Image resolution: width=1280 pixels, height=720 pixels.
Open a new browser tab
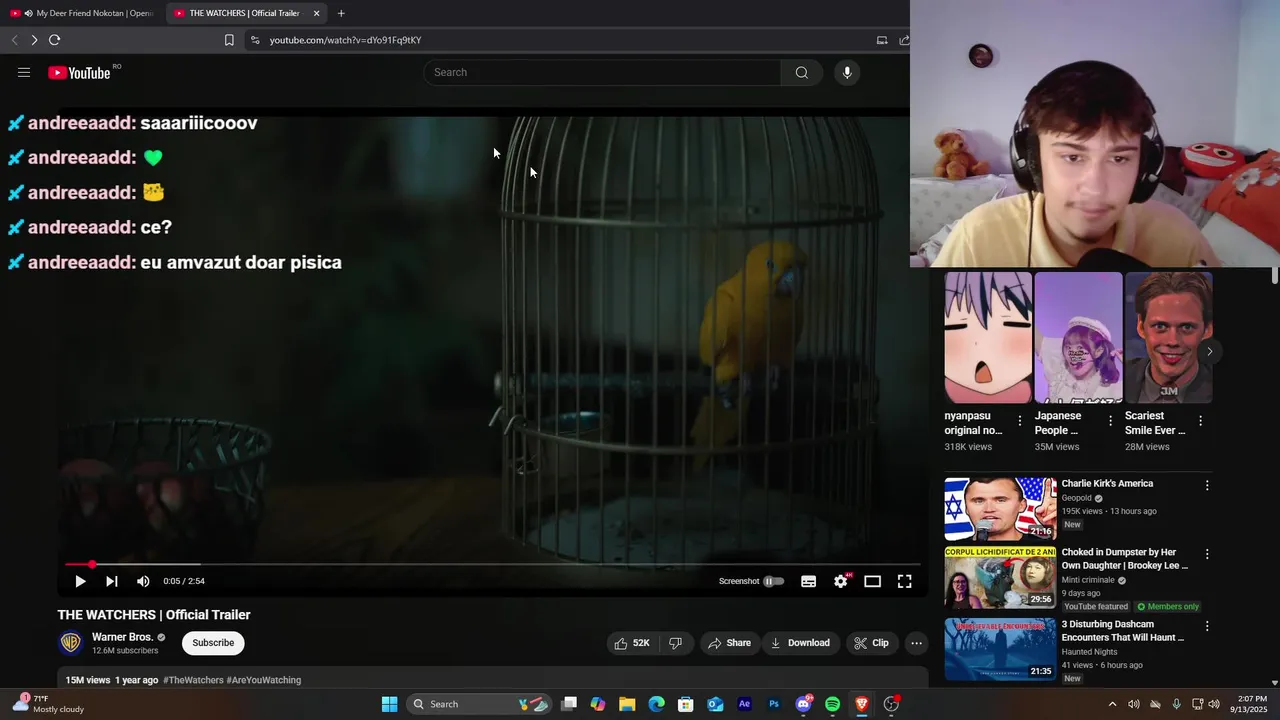coord(341,13)
